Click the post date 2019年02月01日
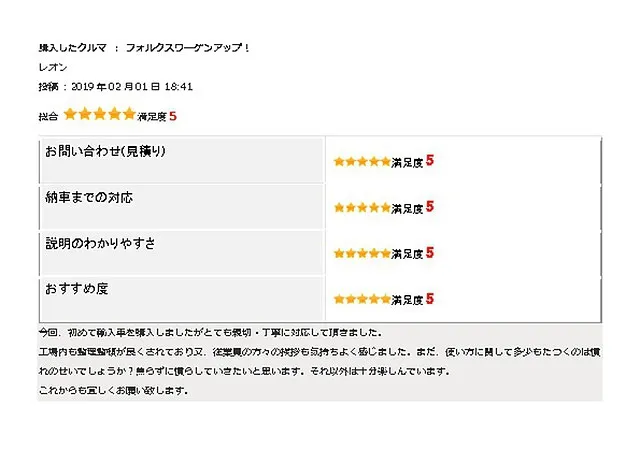Screen dimensions: 640x451 click(116, 87)
